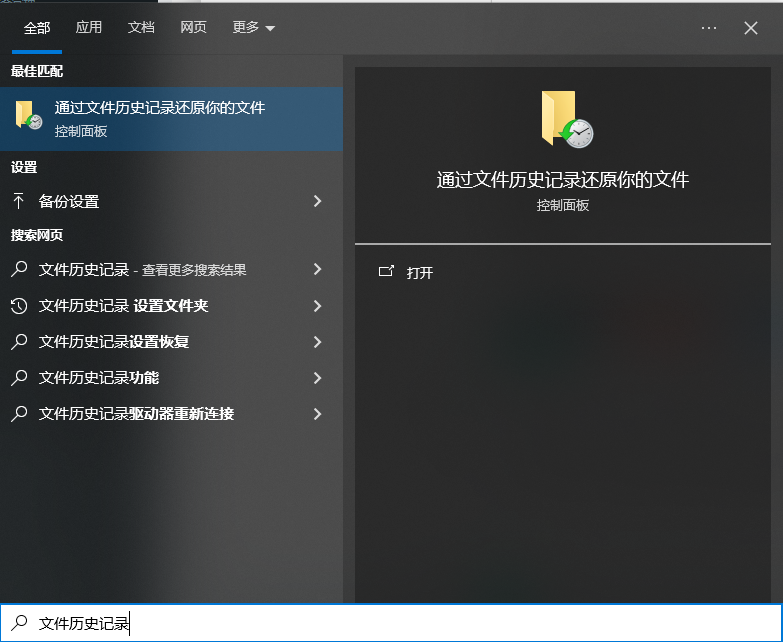Image resolution: width=783 pixels, height=642 pixels.
Task: Click search icon beside 文件历史记录设置恢复
Action: pos(19,341)
